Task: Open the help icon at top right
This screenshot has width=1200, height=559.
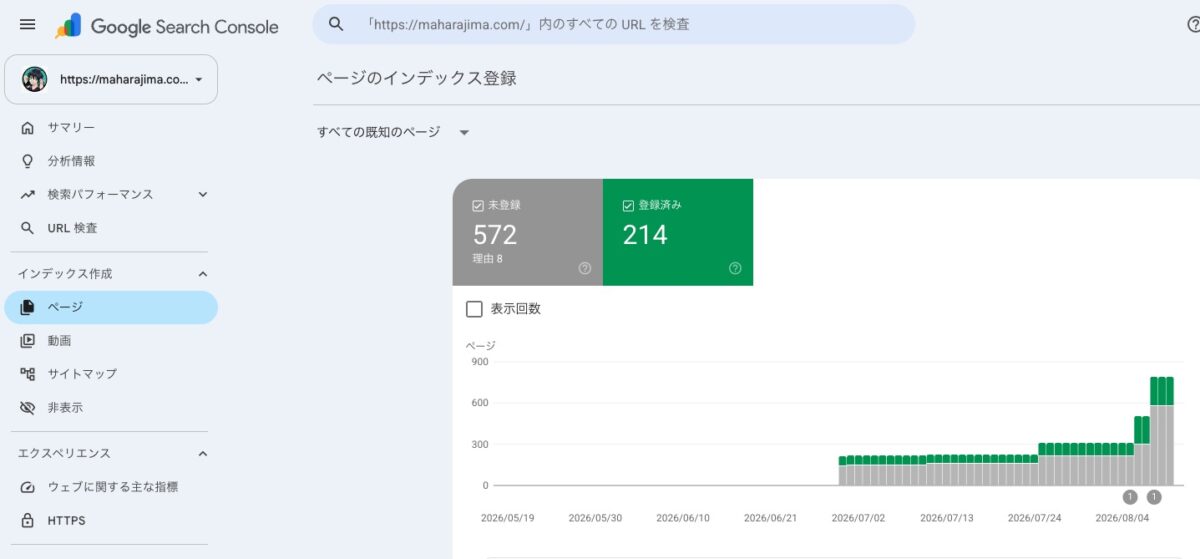Action: pyautogui.click(x=1193, y=25)
